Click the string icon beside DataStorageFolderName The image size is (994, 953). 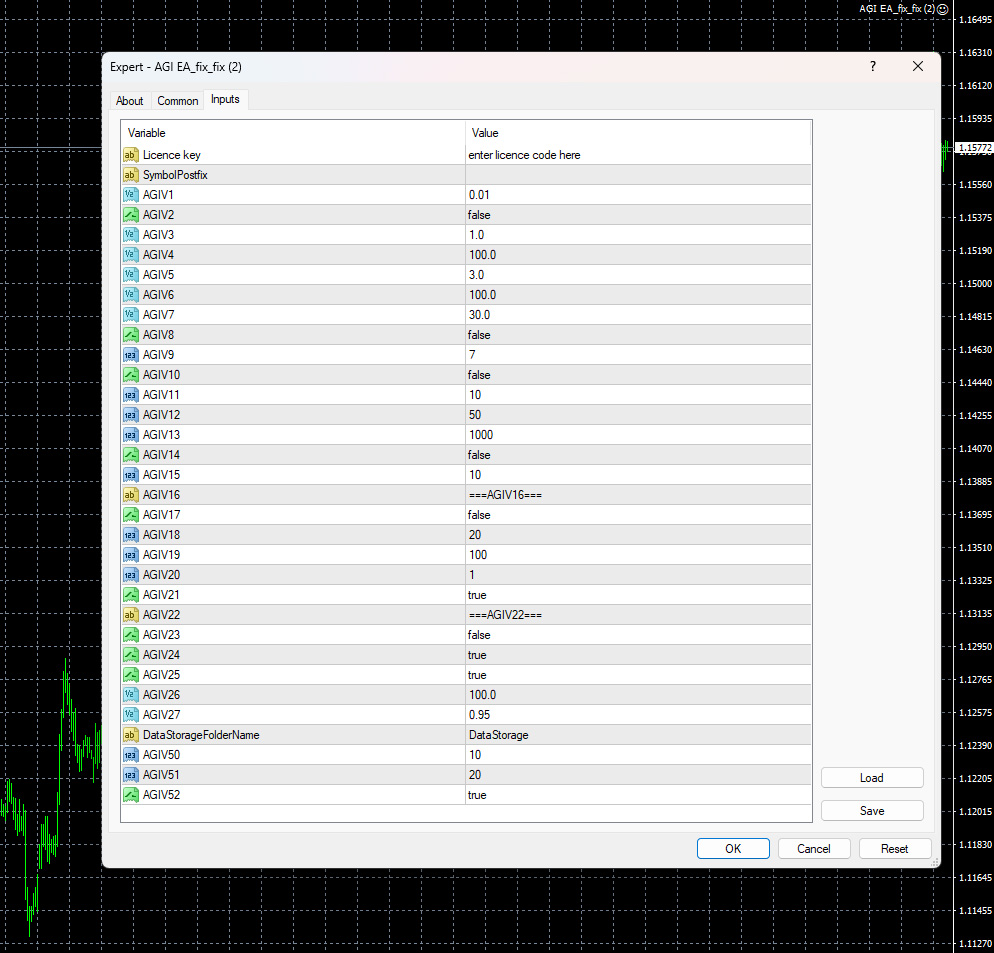click(131, 735)
